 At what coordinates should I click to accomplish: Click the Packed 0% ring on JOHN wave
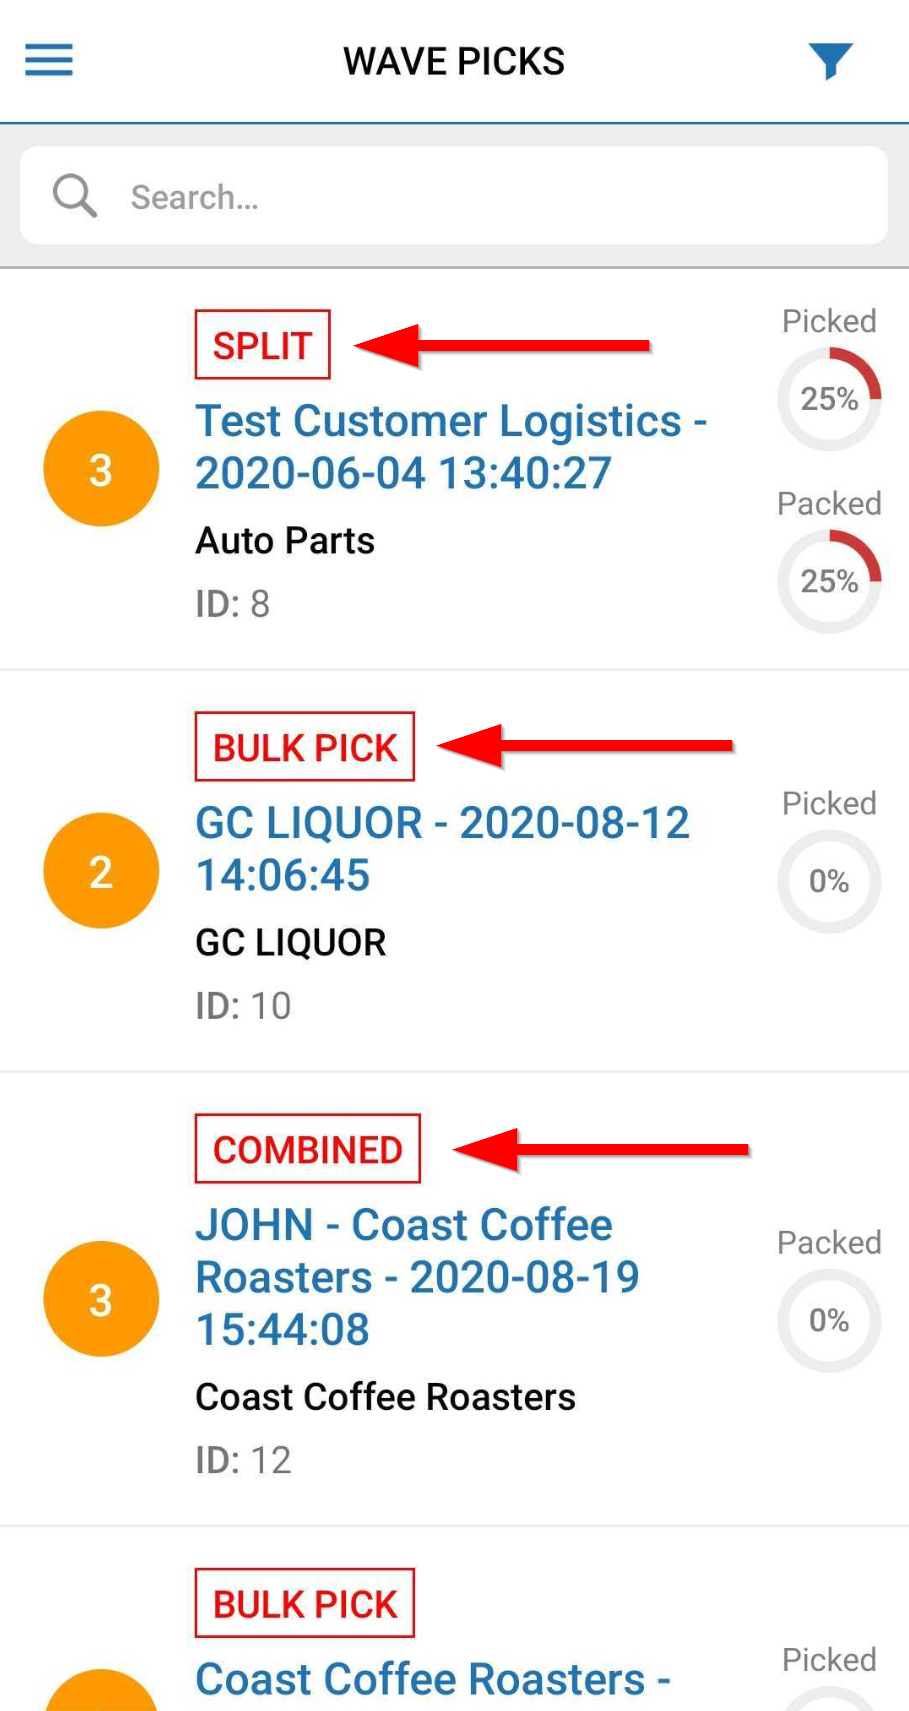(829, 1320)
